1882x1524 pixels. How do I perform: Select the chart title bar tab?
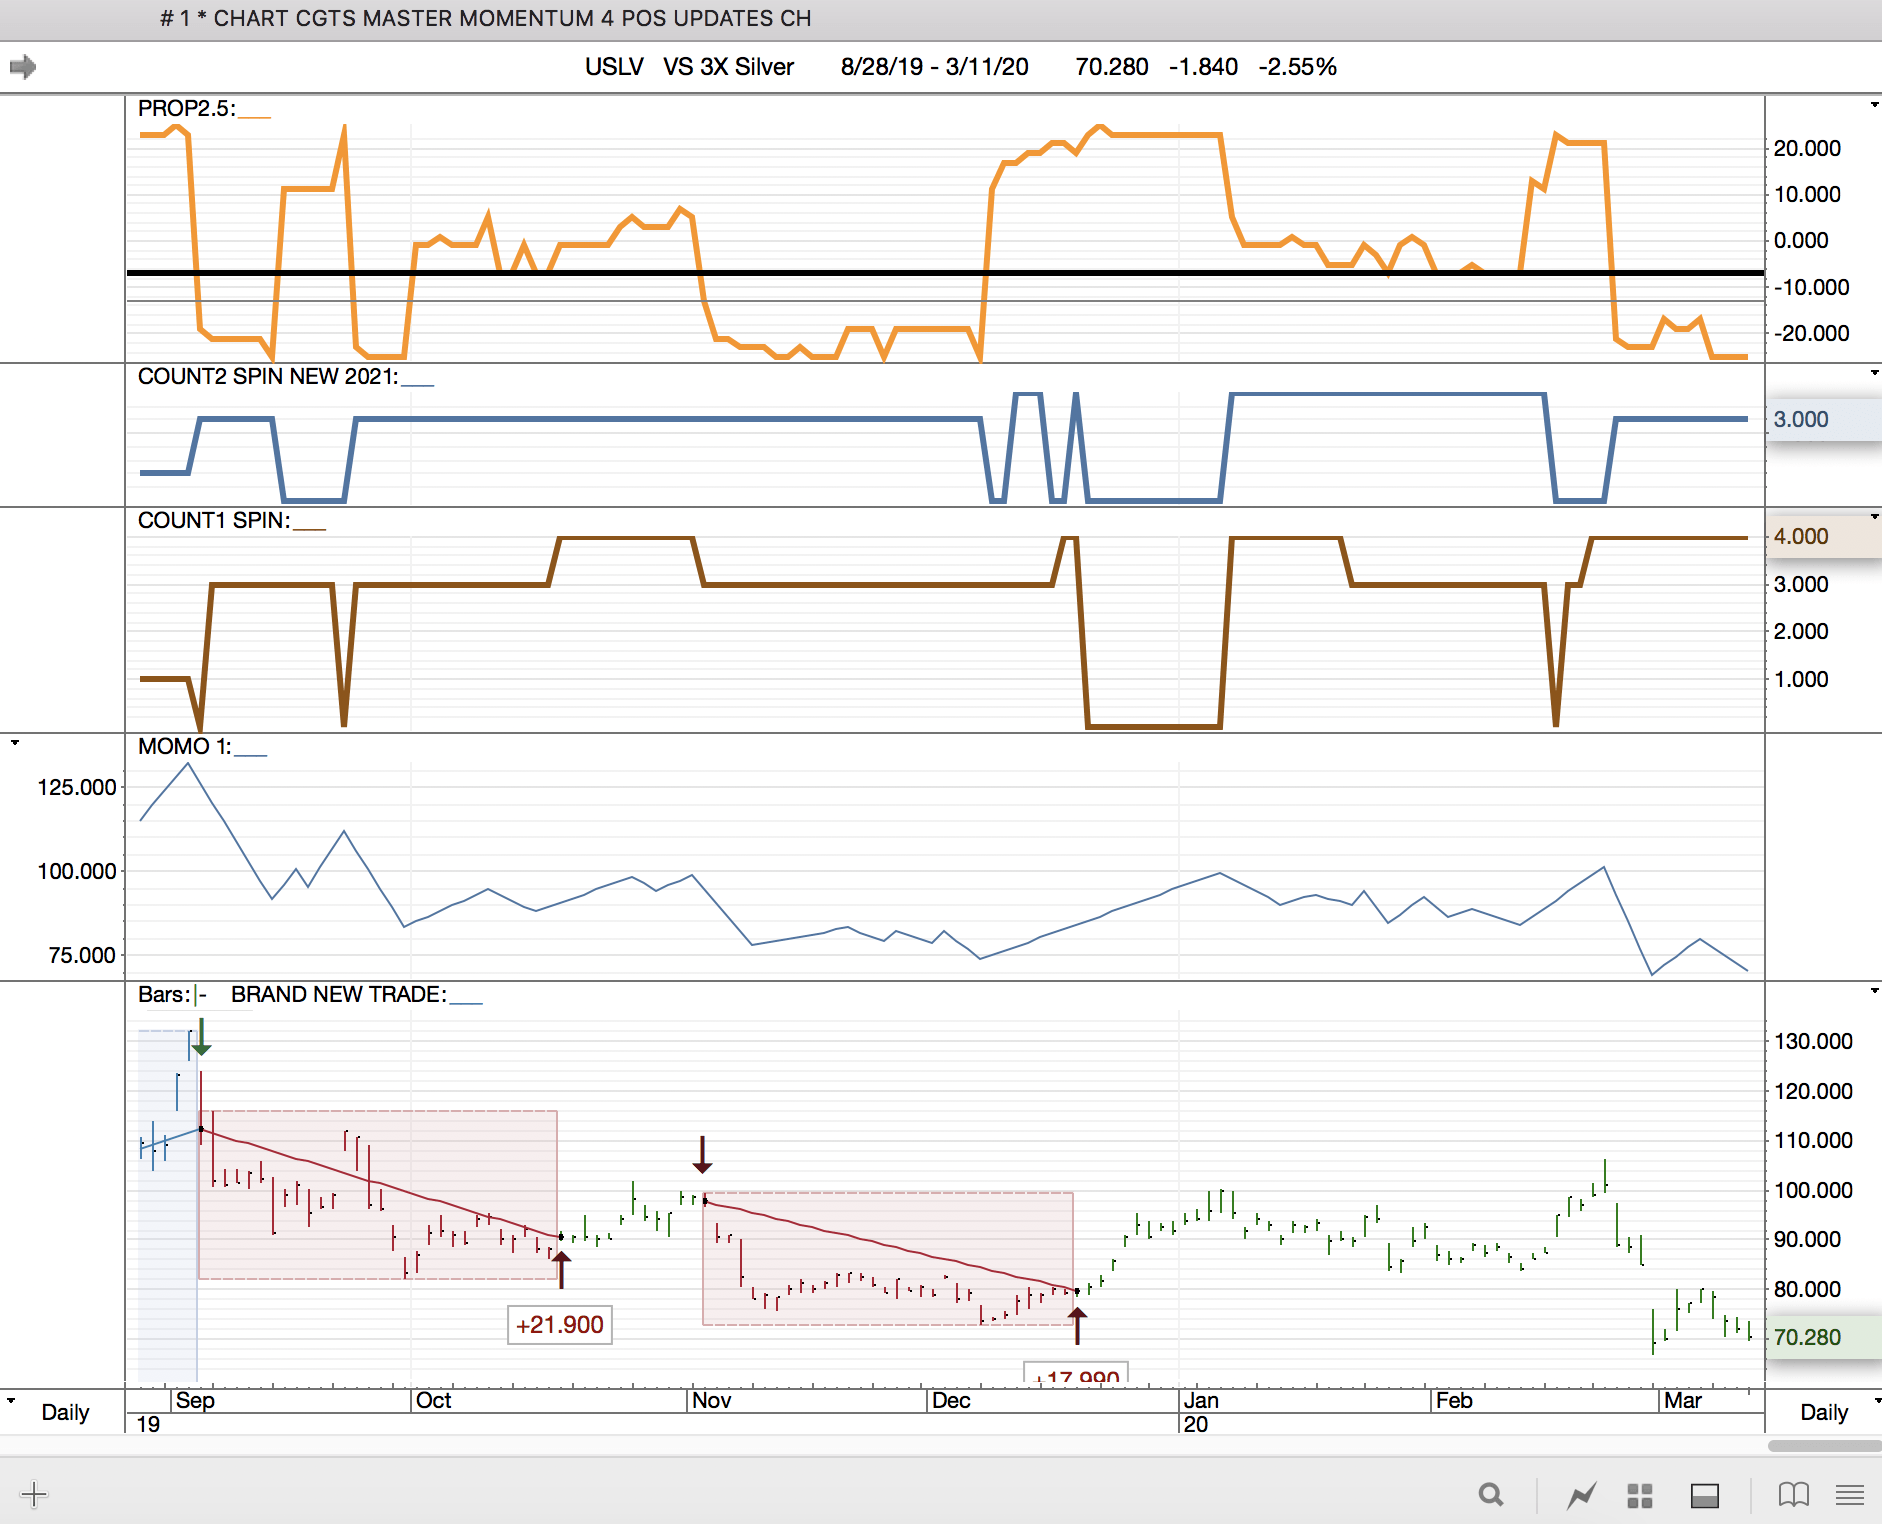(485, 19)
